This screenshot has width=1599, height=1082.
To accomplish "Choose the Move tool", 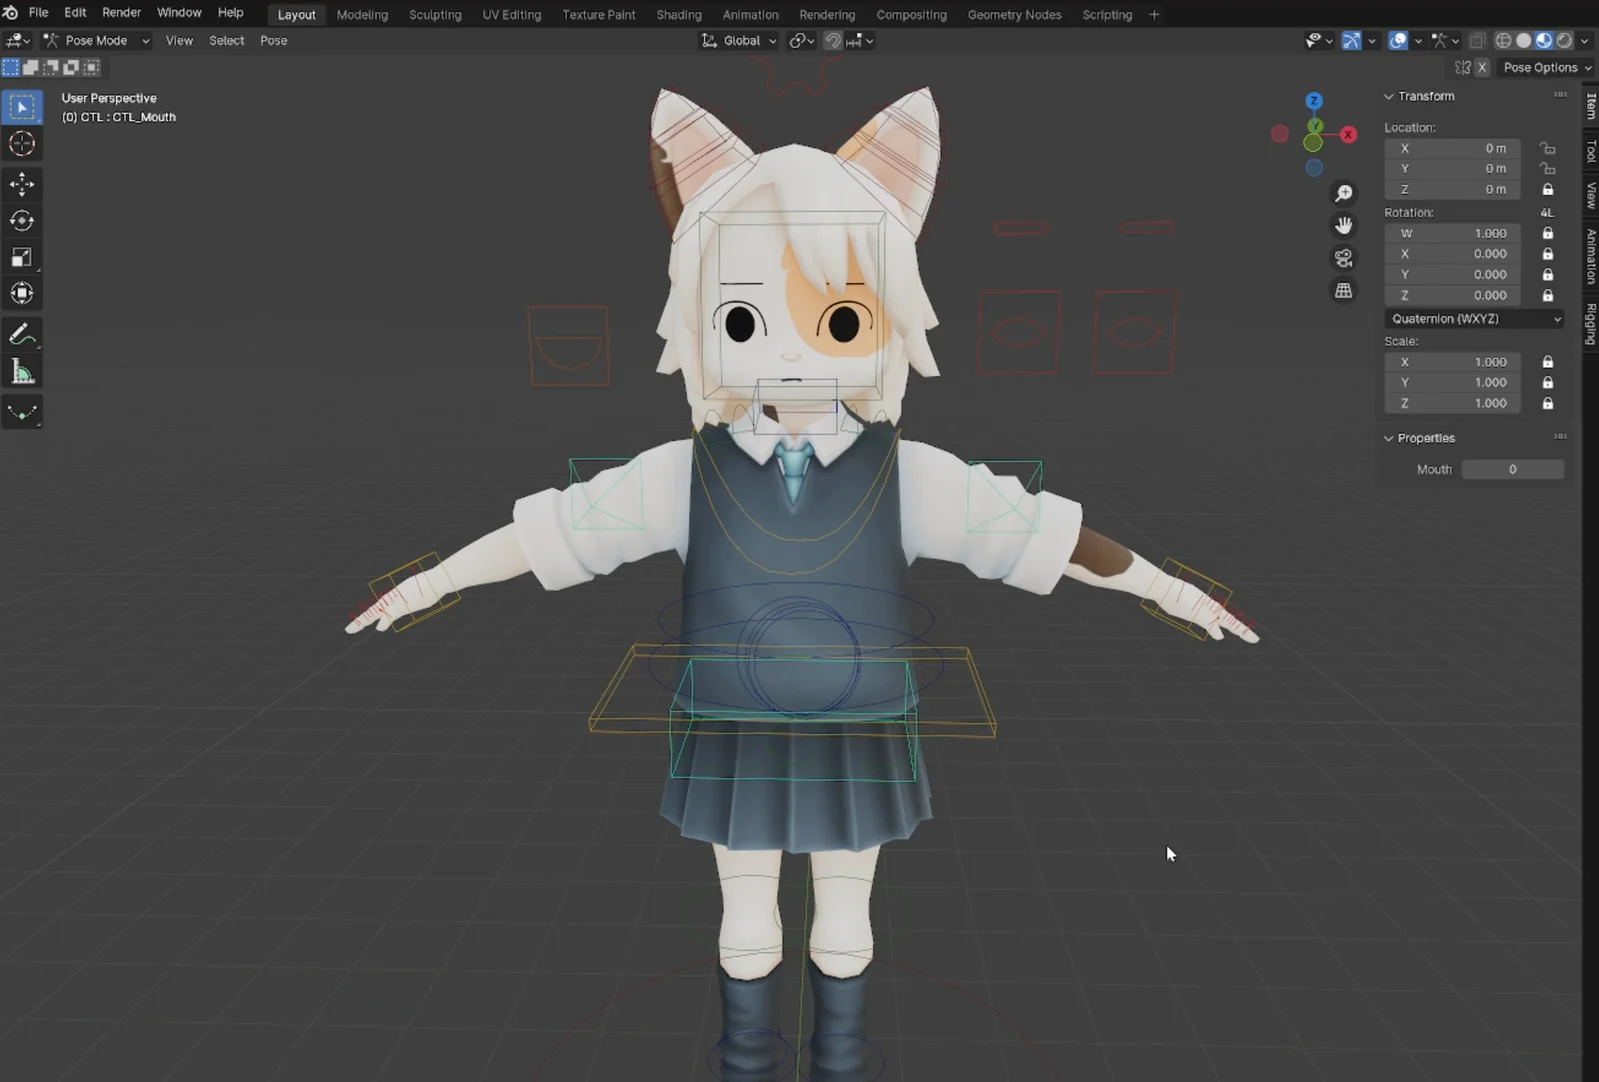I will click(x=22, y=184).
